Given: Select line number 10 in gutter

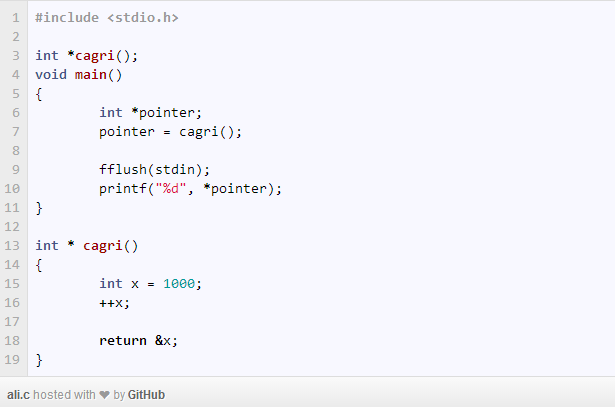Looking at the screenshot, I should pos(12,189).
